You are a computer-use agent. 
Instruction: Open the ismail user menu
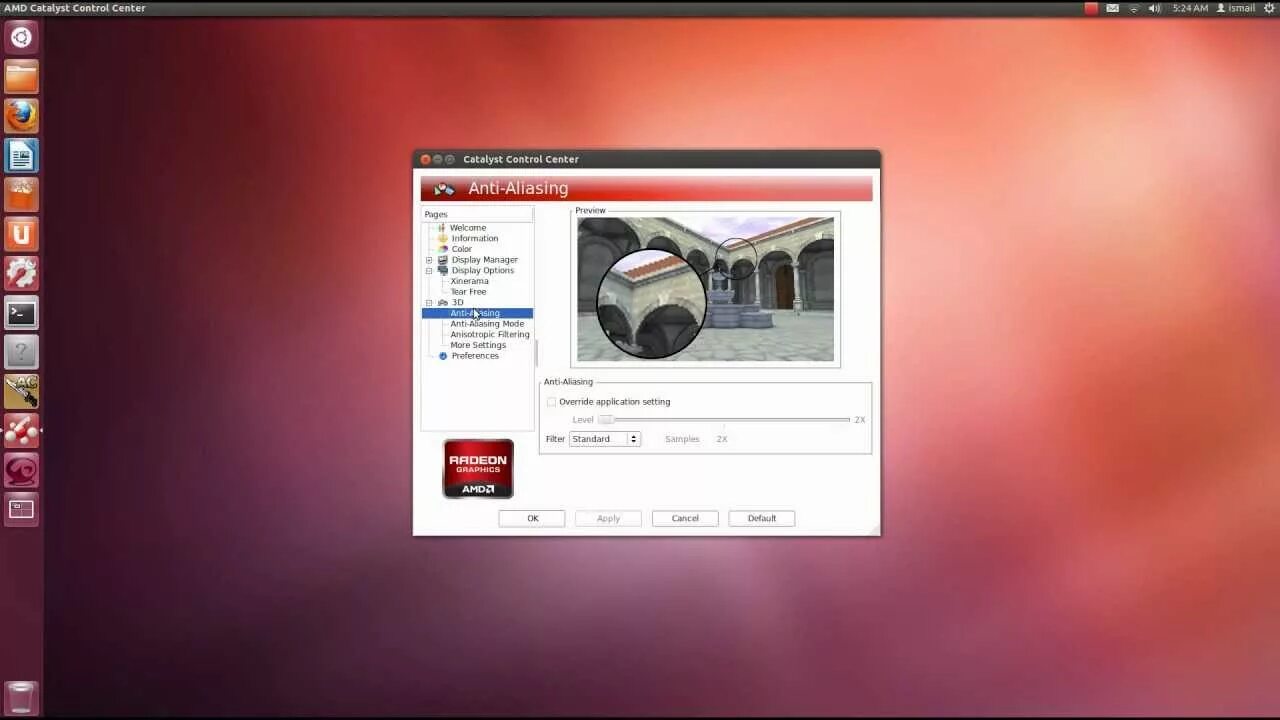(x=1235, y=8)
